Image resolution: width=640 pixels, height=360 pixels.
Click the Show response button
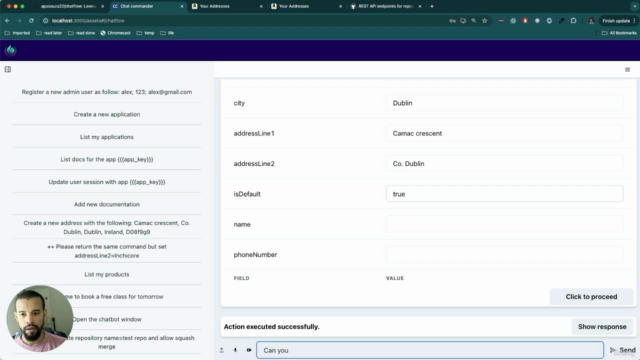602,327
